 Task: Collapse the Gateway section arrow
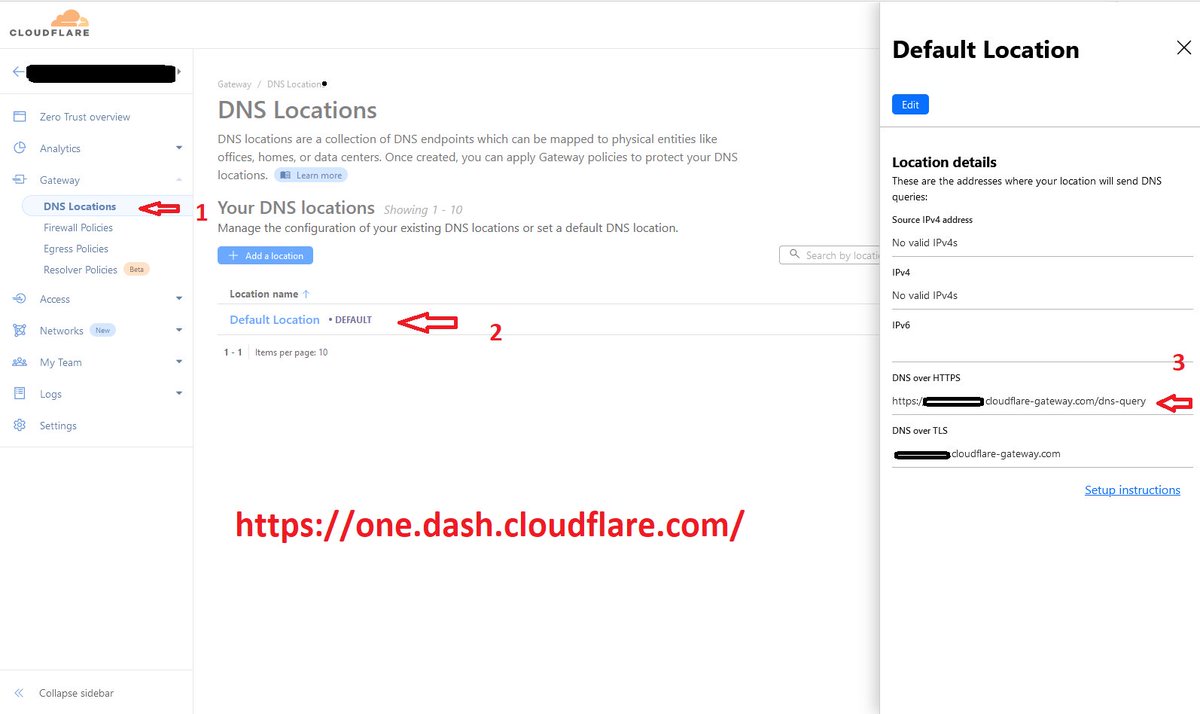tap(179, 180)
